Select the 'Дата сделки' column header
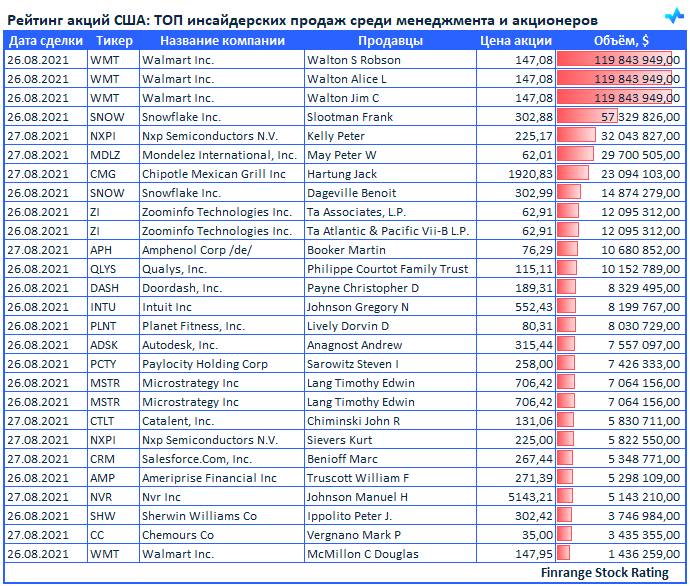690x586 pixels. (46, 41)
